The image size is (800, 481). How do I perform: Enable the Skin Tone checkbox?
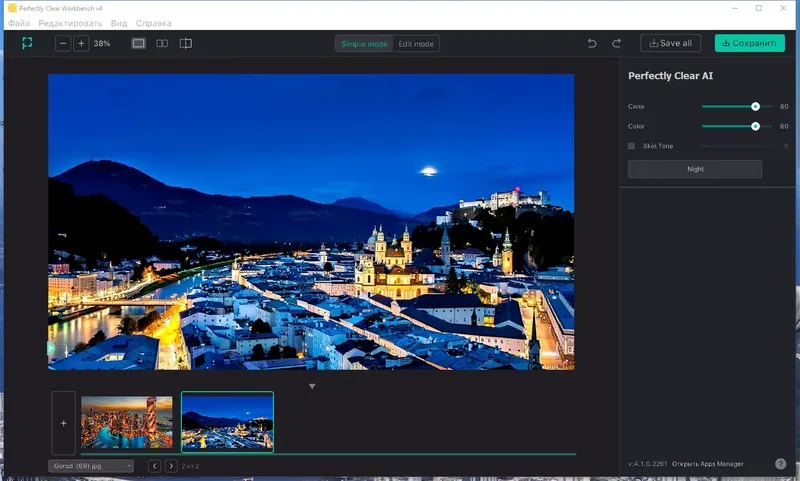(x=631, y=146)
